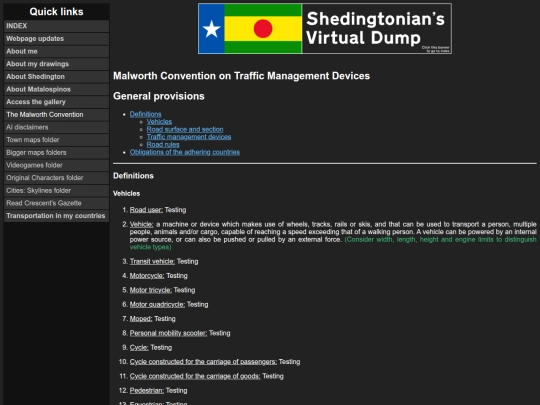Open The Malworth Convention link
The image size is (540, 405).
[56, 115]
